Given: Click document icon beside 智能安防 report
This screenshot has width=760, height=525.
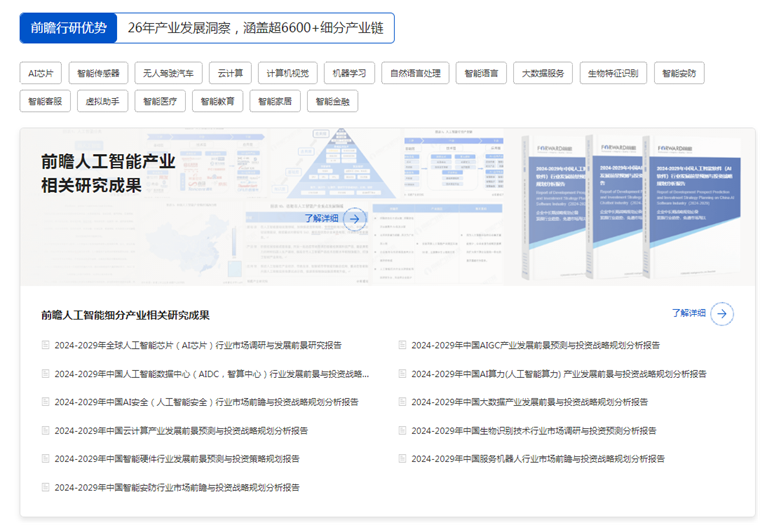Looking at the screenshot, I should tap(45, 488).
